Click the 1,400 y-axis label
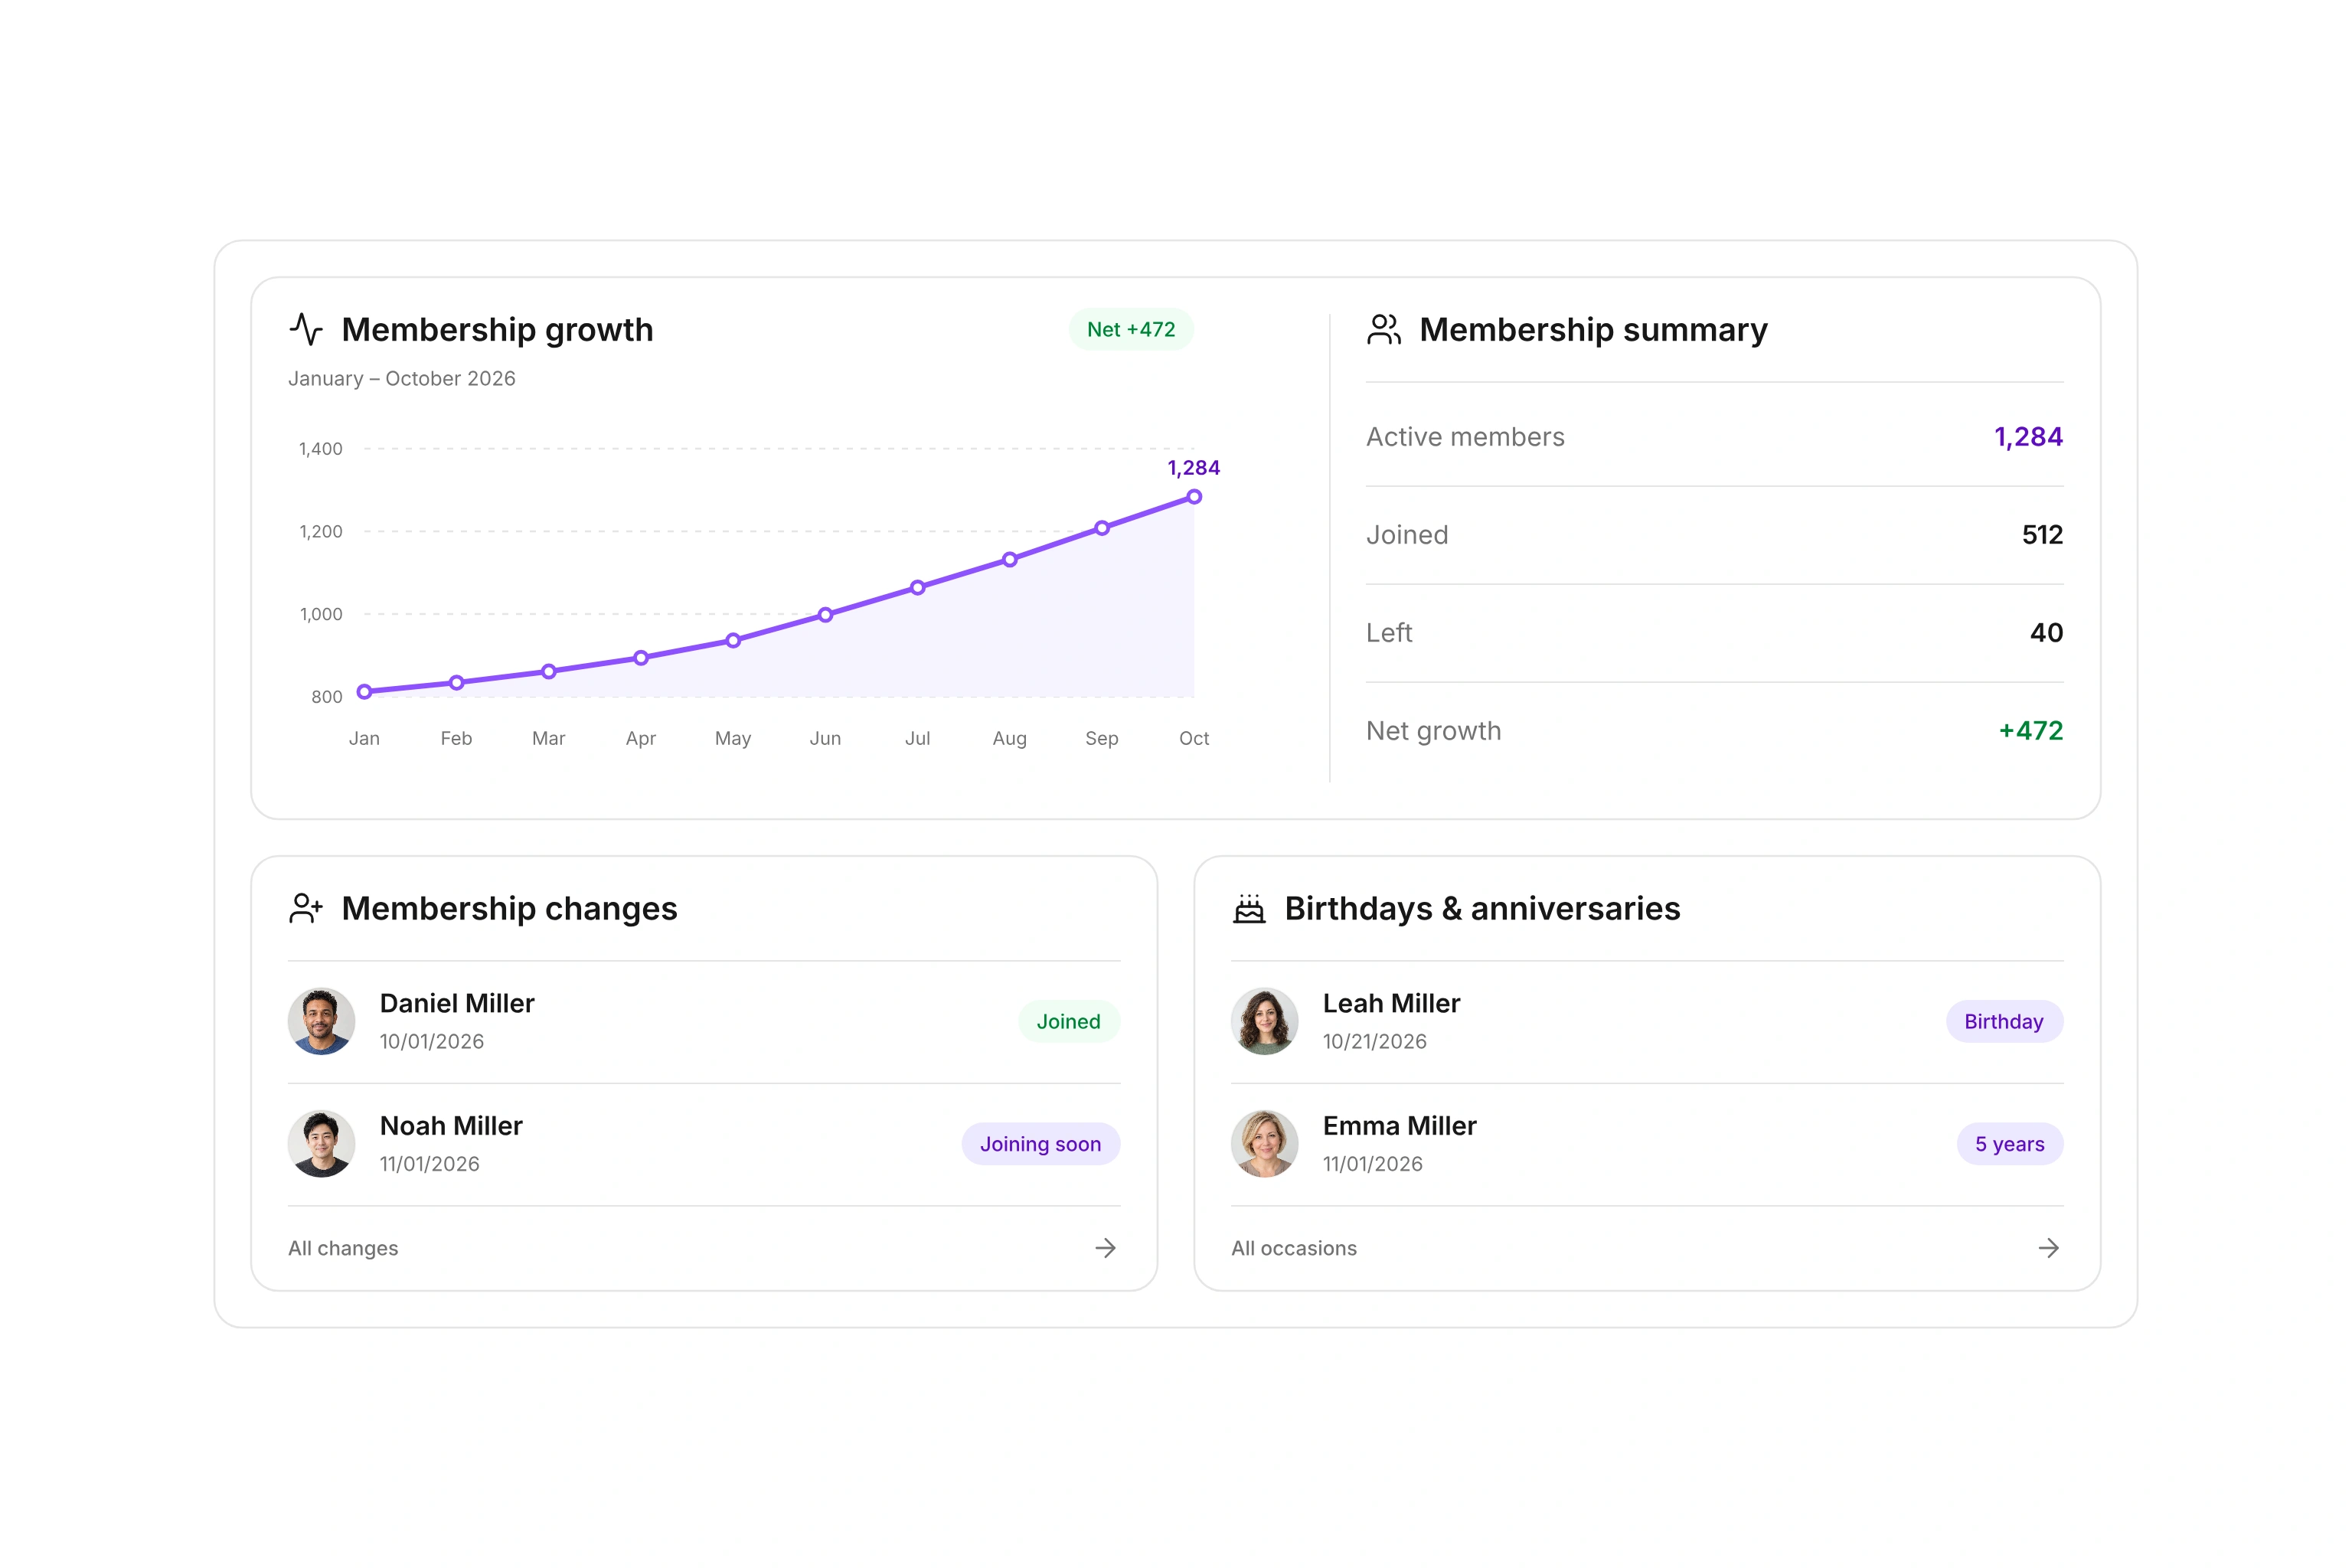 pyautogui.click(x=321, y=449)
